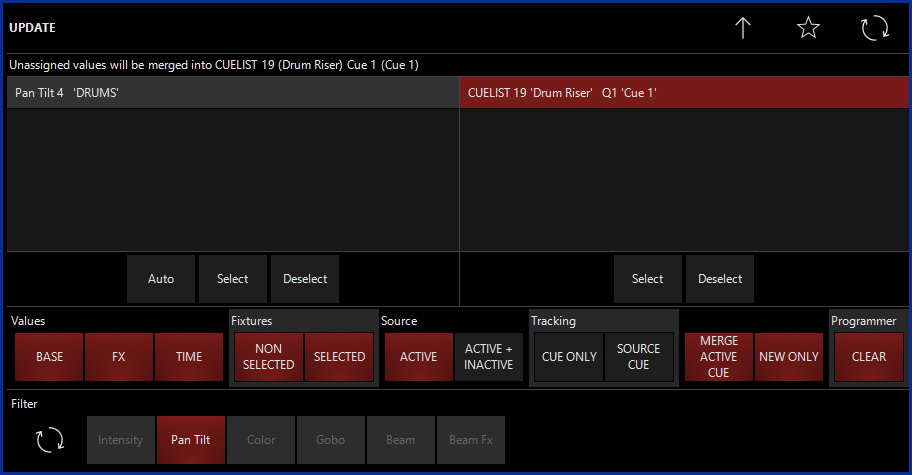Click the star favorite icon
The width and height of the screenshot is (912, 475).
point(808,28)
